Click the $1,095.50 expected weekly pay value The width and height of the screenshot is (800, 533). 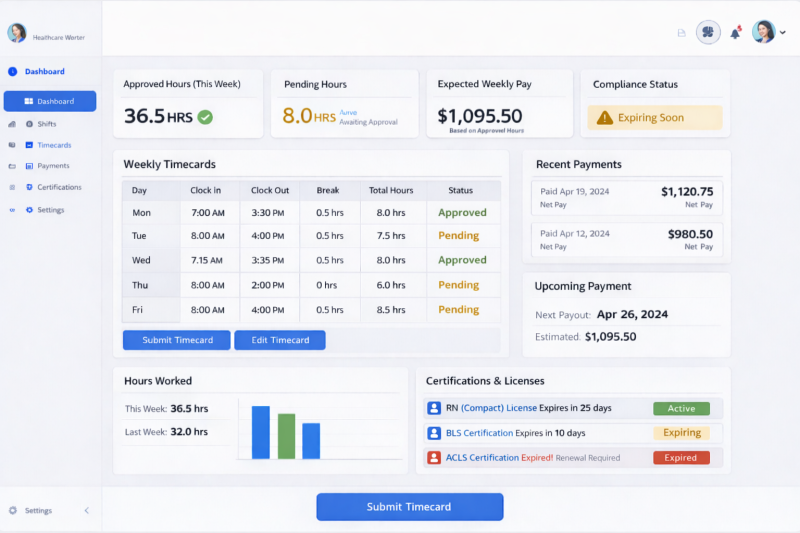(480, 116)
